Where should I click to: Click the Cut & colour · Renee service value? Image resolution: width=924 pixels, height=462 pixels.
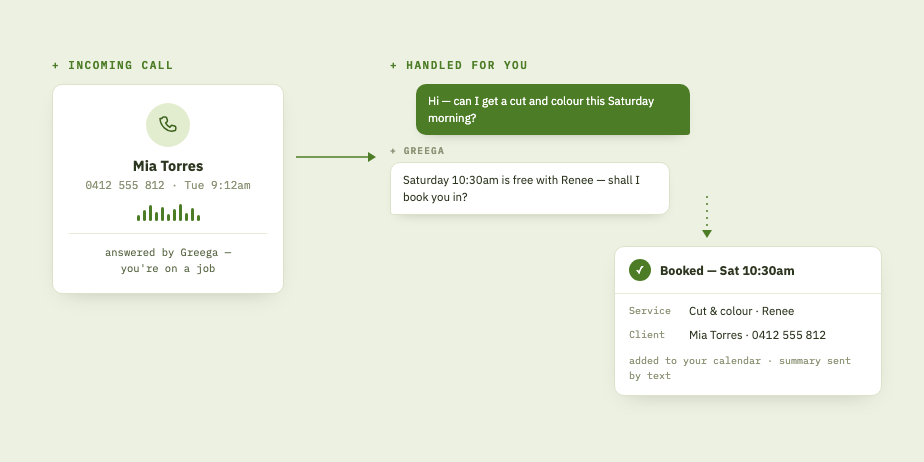click(741, 311)
